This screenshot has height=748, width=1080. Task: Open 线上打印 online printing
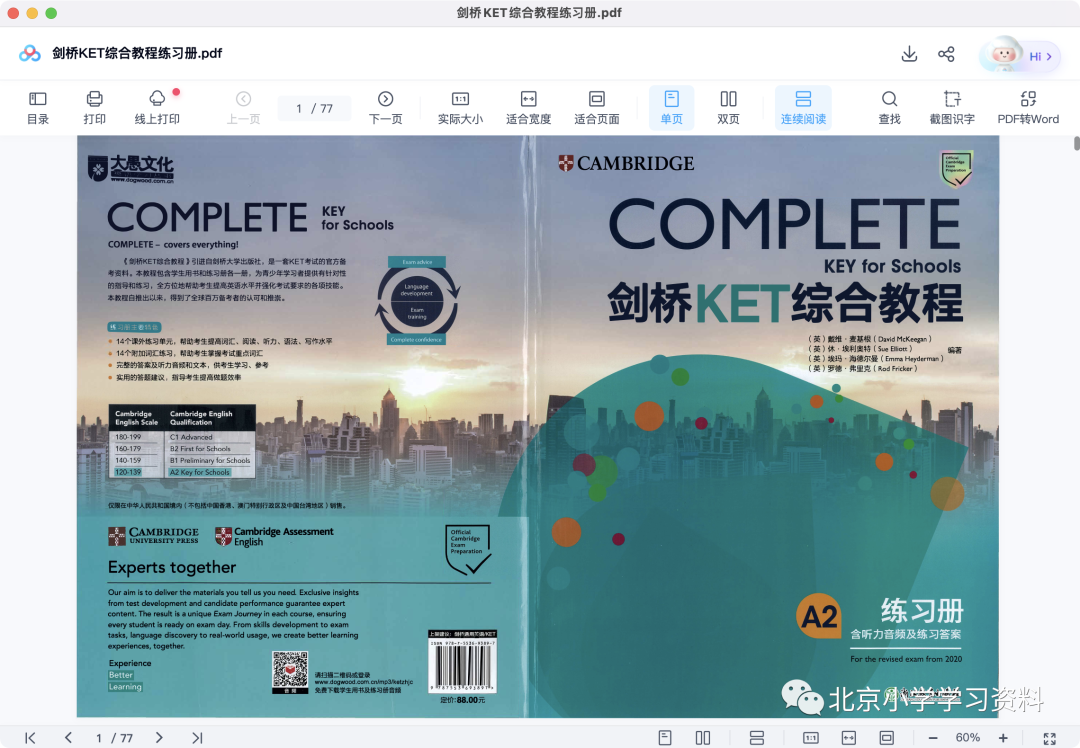157,108
